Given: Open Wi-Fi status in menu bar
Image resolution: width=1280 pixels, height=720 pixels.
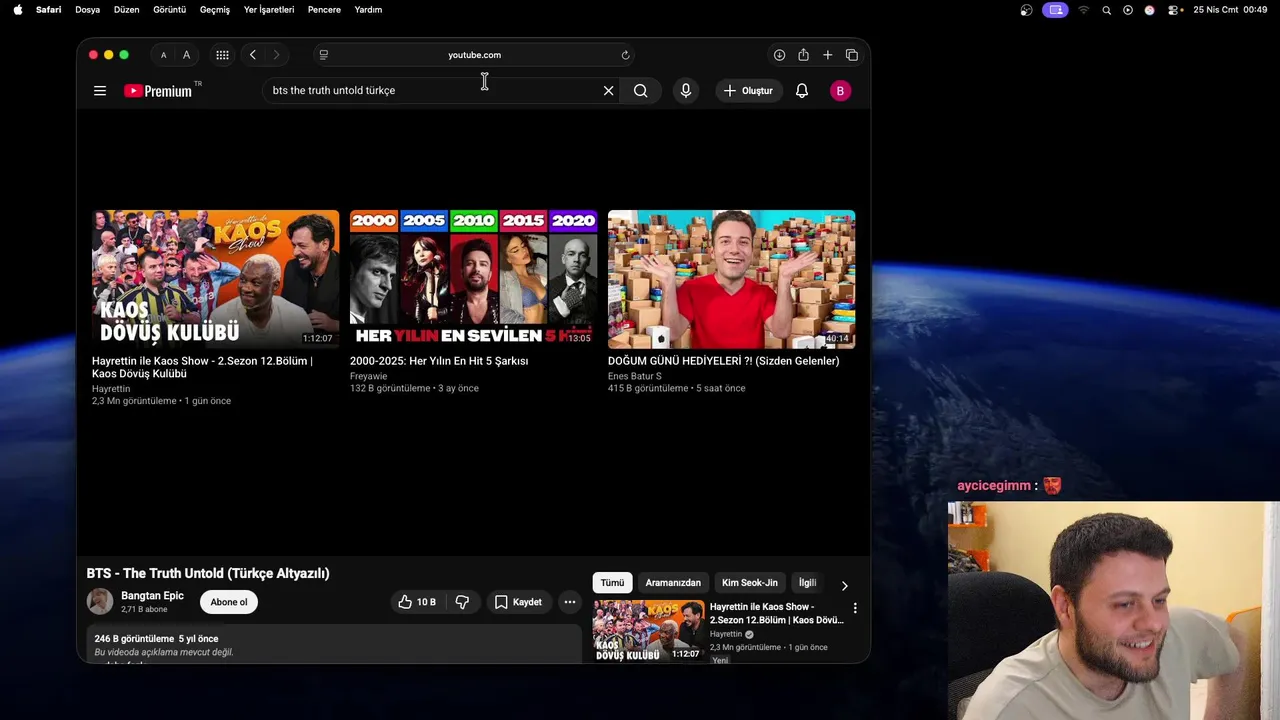Looking at the screenshot, I should tap(1083, 10).
